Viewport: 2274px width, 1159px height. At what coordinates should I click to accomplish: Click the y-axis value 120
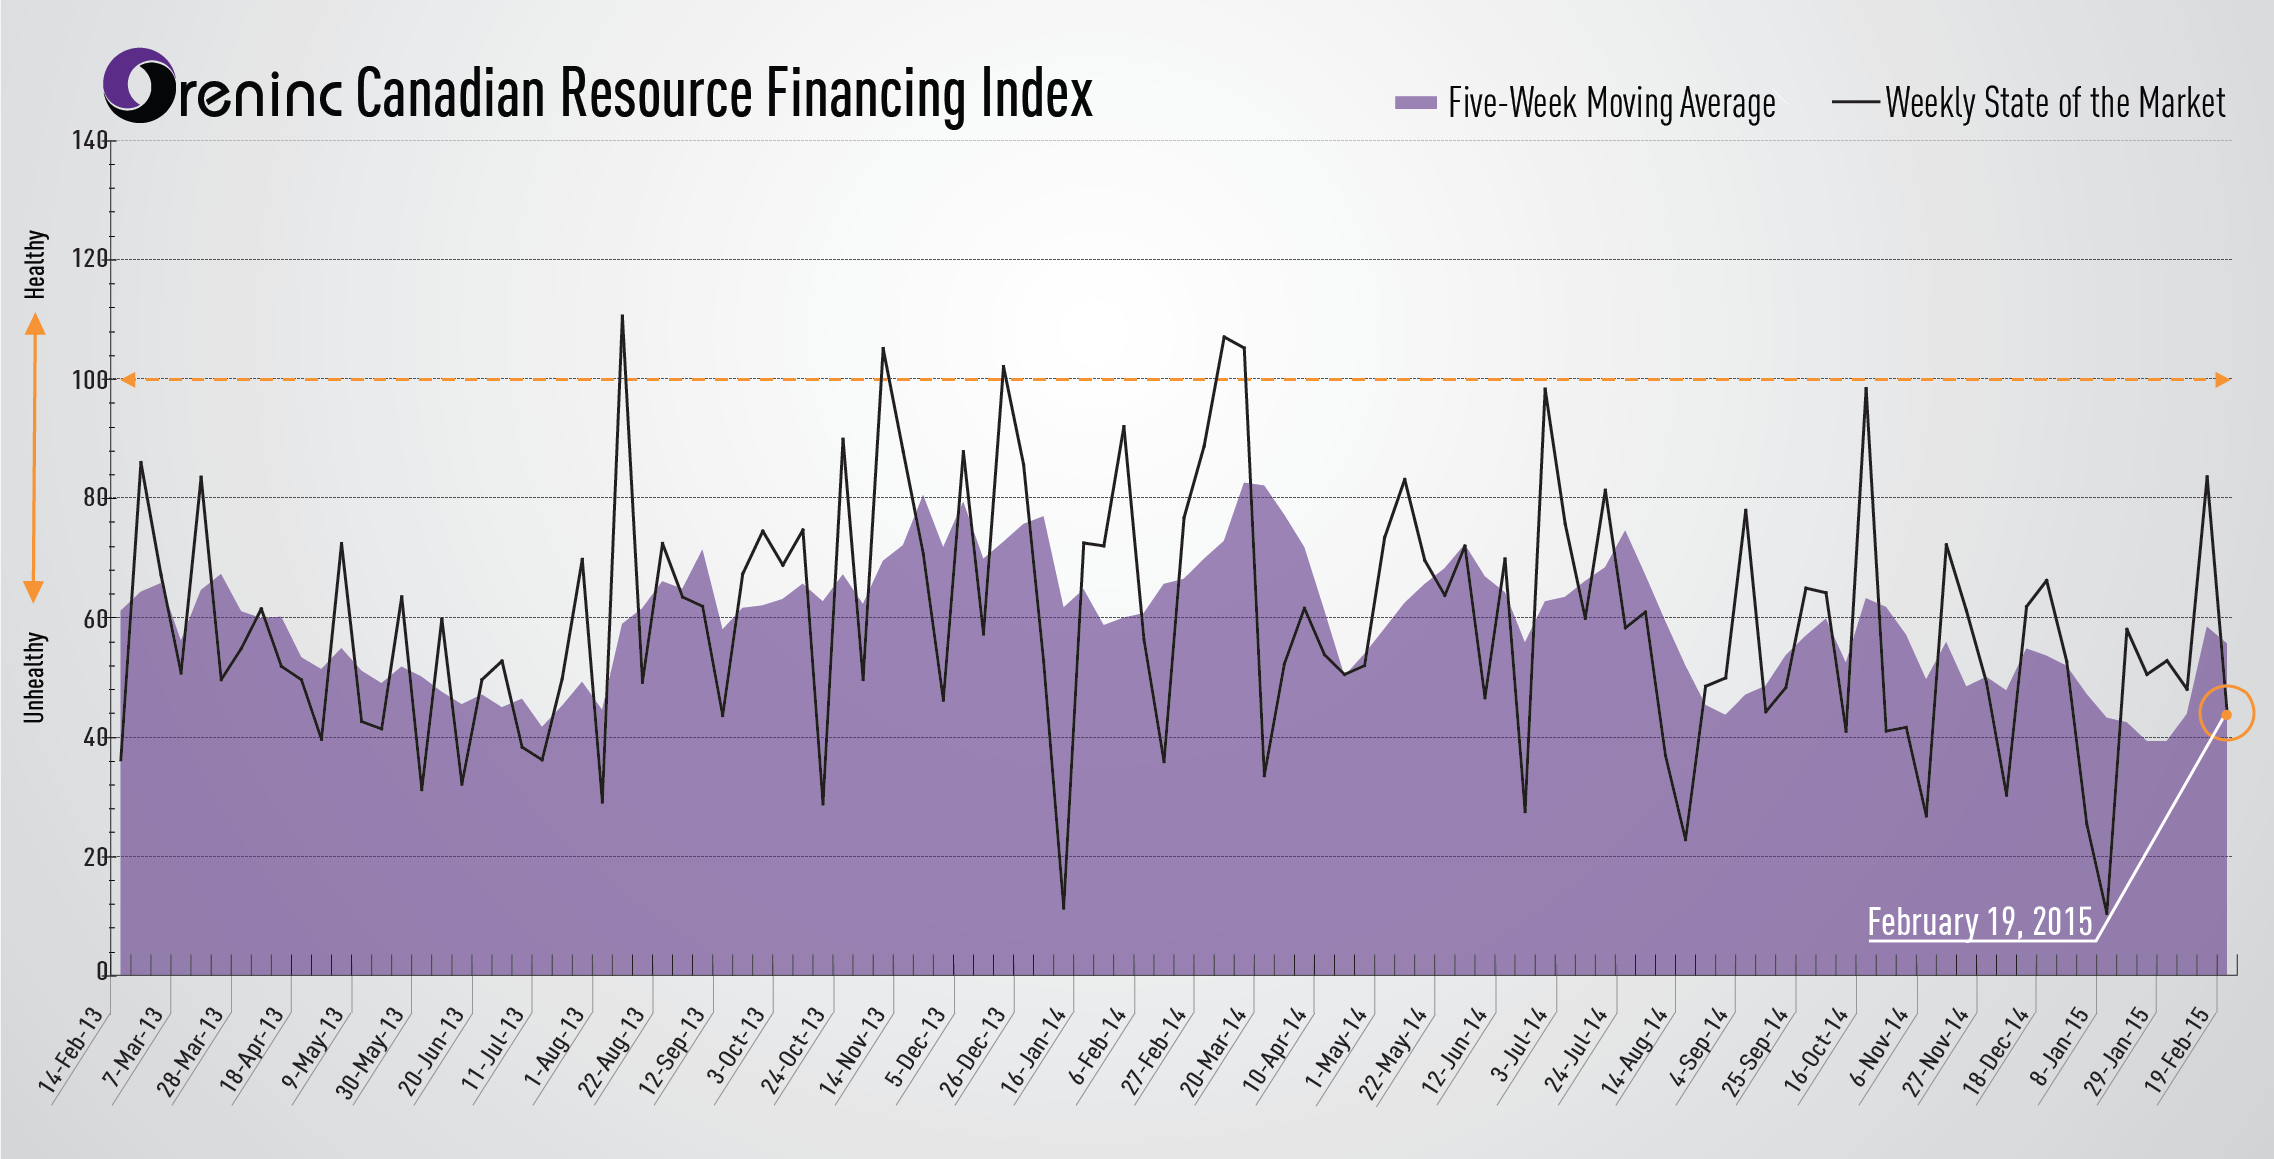coord(88,259)
